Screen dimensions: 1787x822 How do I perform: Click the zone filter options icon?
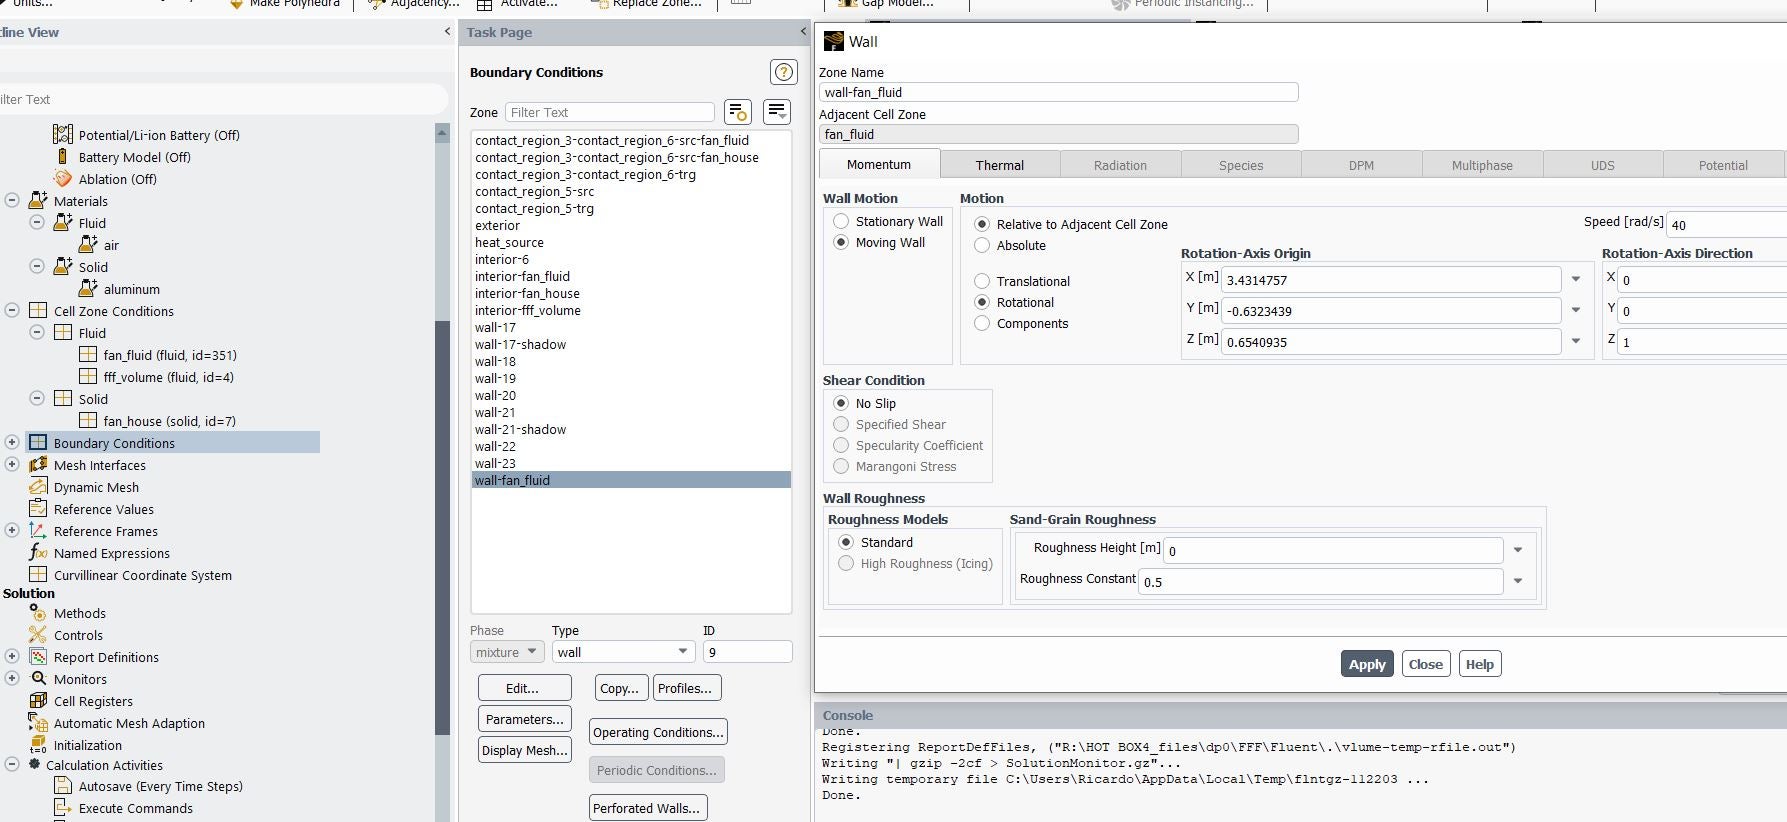coord(737,112)
